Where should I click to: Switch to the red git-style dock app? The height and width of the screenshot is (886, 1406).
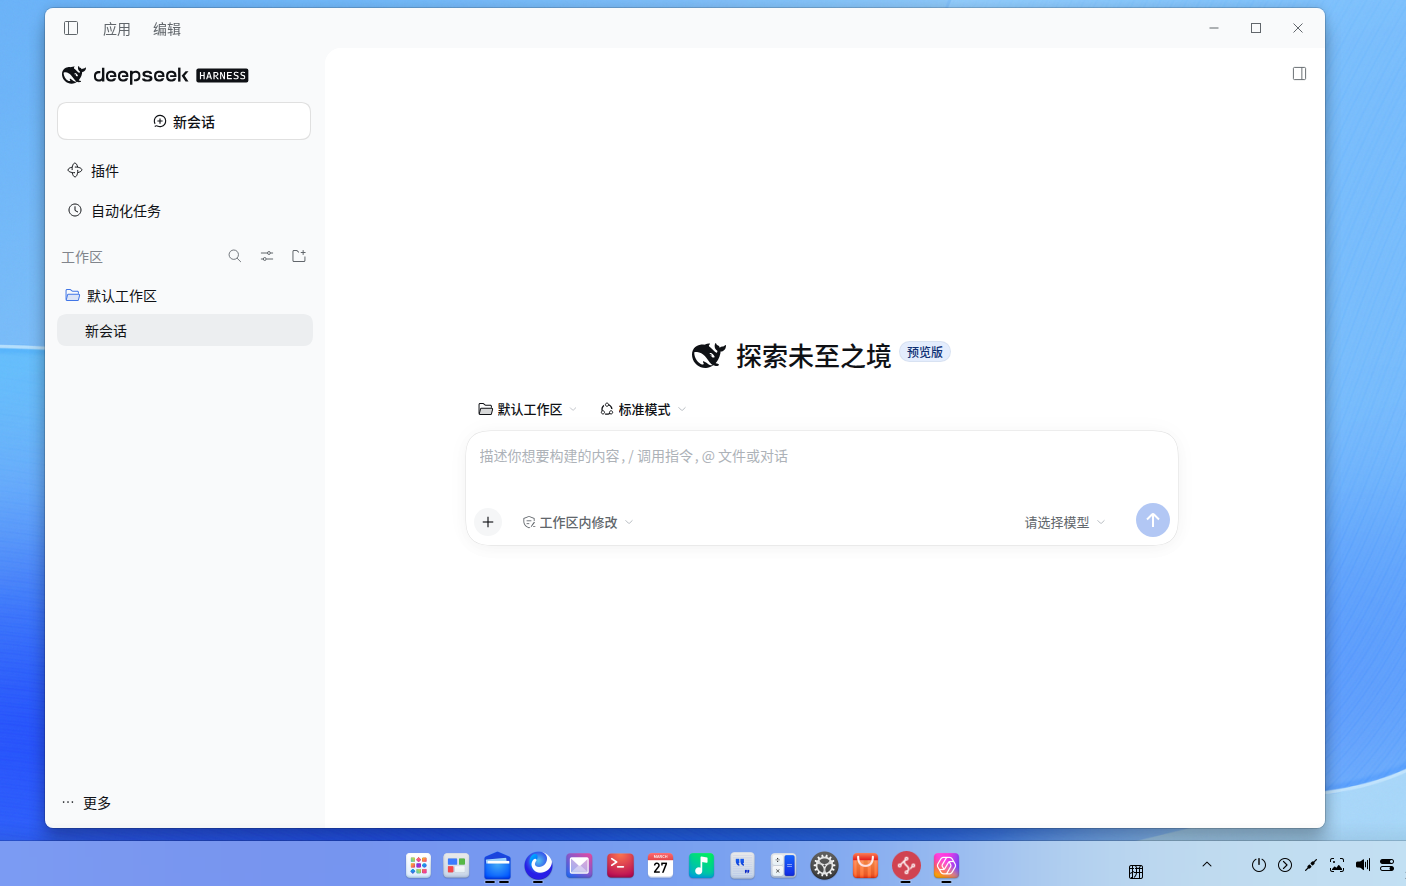906,865
